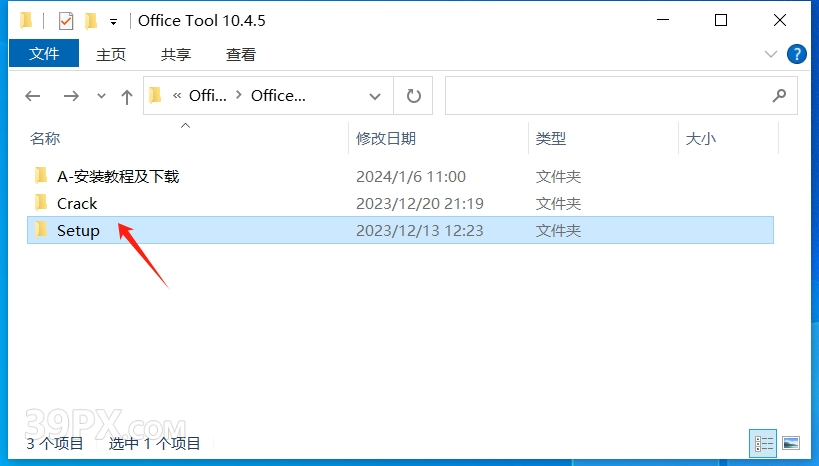
Task: Open the recent locations dropdown
Action: tap(101, 96)
